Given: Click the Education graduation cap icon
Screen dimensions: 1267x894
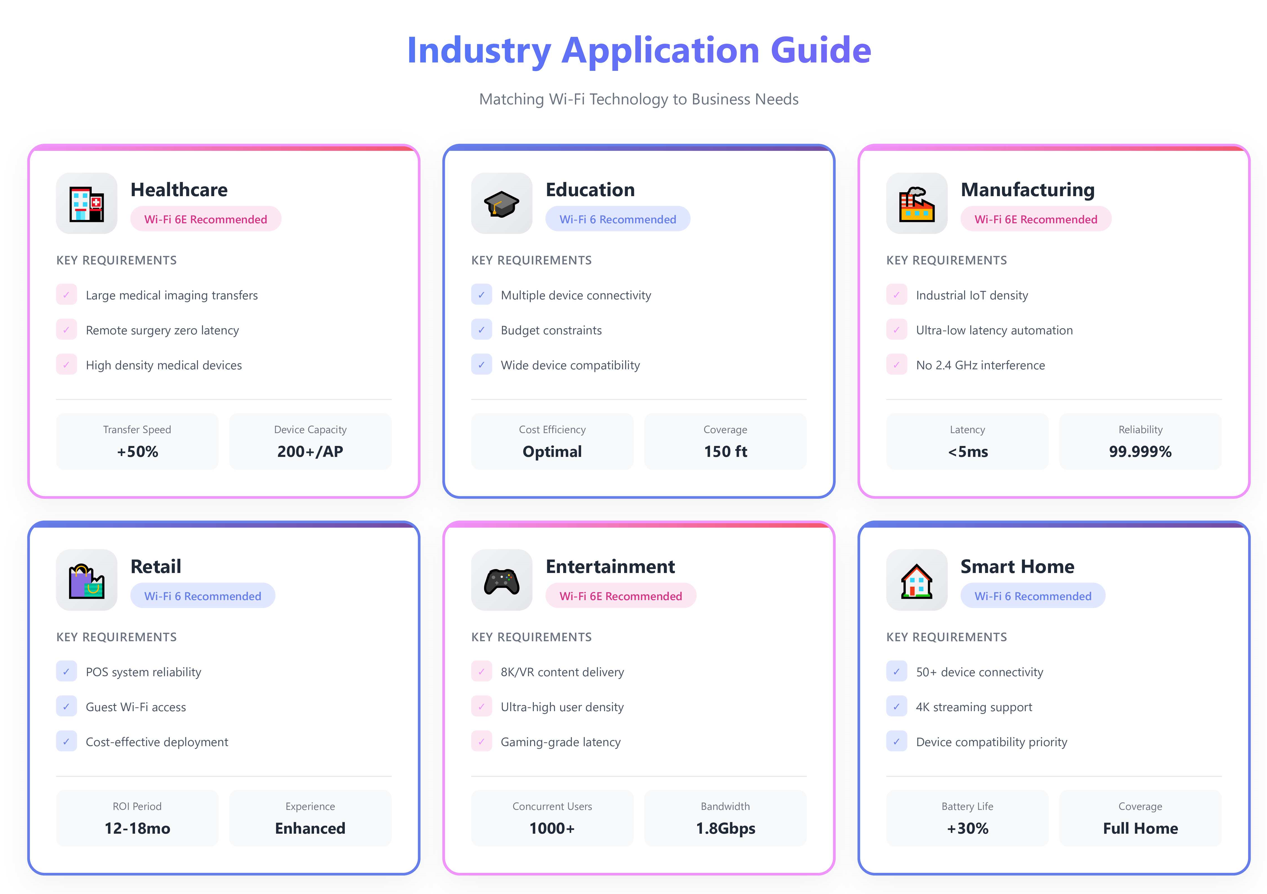Looking at the screenshot, I should (501, 203).
